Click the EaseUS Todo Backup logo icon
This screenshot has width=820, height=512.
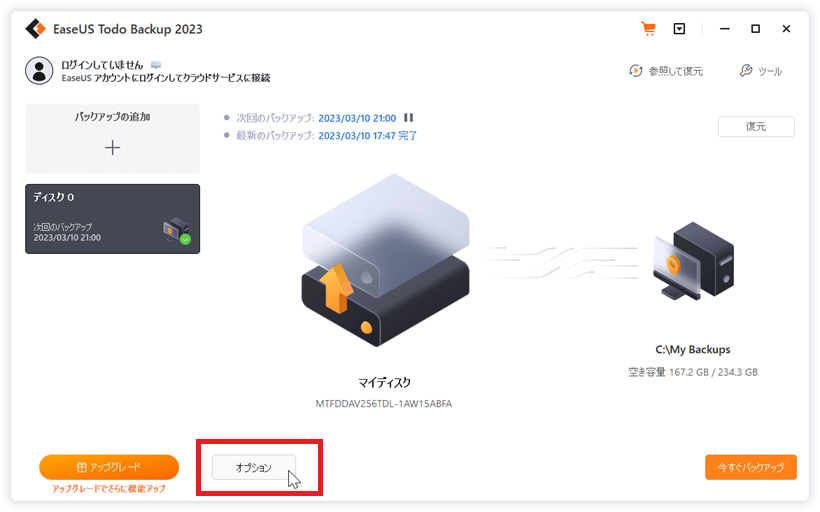(36, 29)
